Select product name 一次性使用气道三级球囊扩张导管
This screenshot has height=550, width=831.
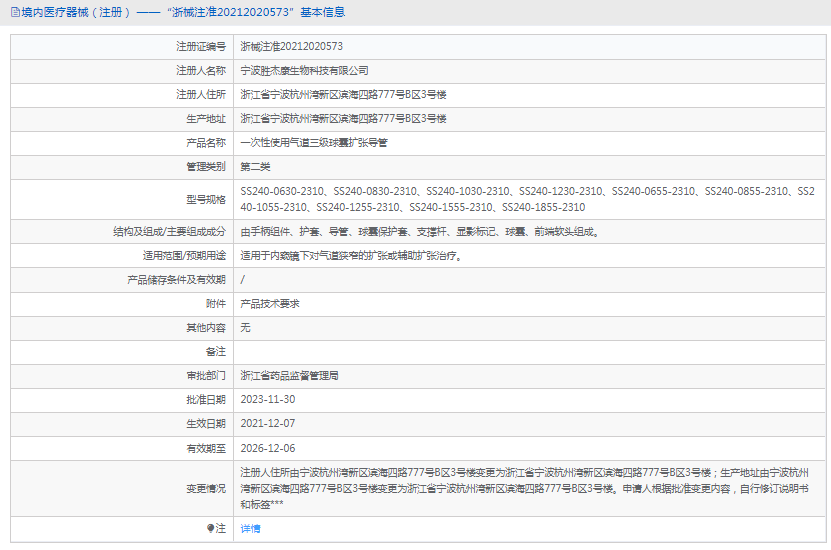[x=314, y=143]
